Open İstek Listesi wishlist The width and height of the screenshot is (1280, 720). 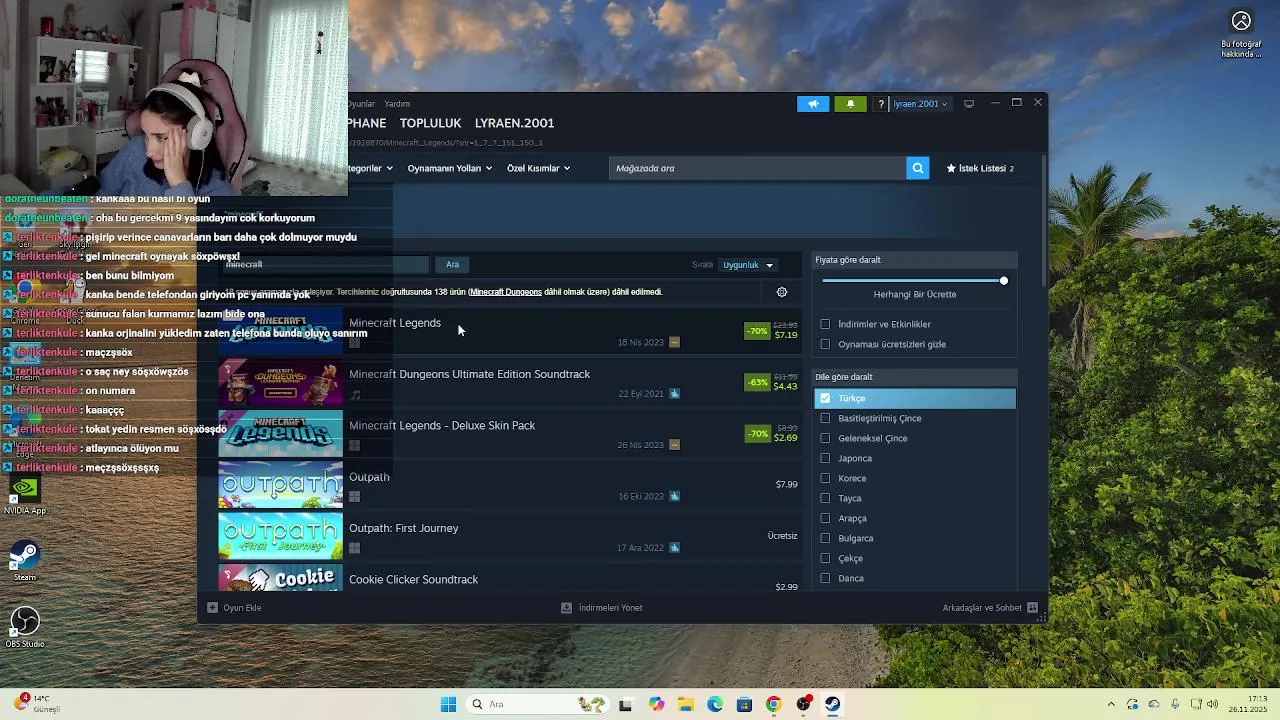point(980,168)
